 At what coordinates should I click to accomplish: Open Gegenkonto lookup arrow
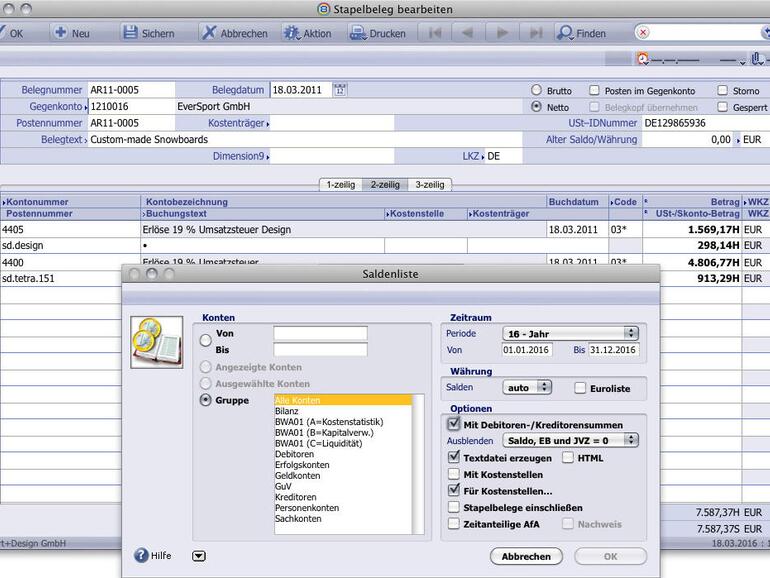coord(86,107)
